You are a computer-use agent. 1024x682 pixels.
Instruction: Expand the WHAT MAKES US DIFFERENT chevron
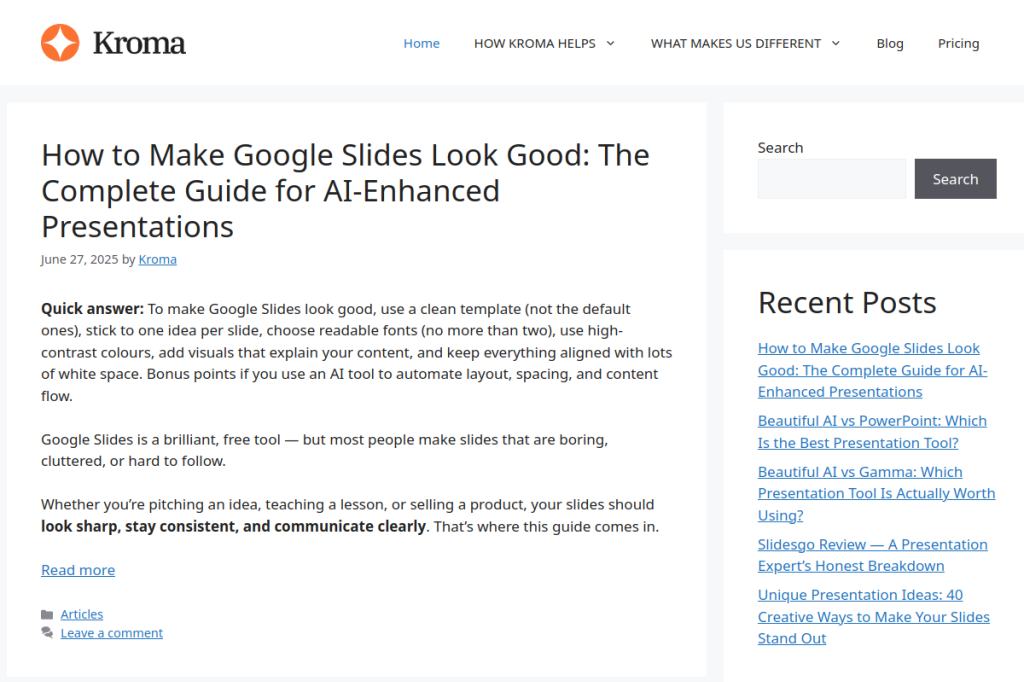(836, 43)
